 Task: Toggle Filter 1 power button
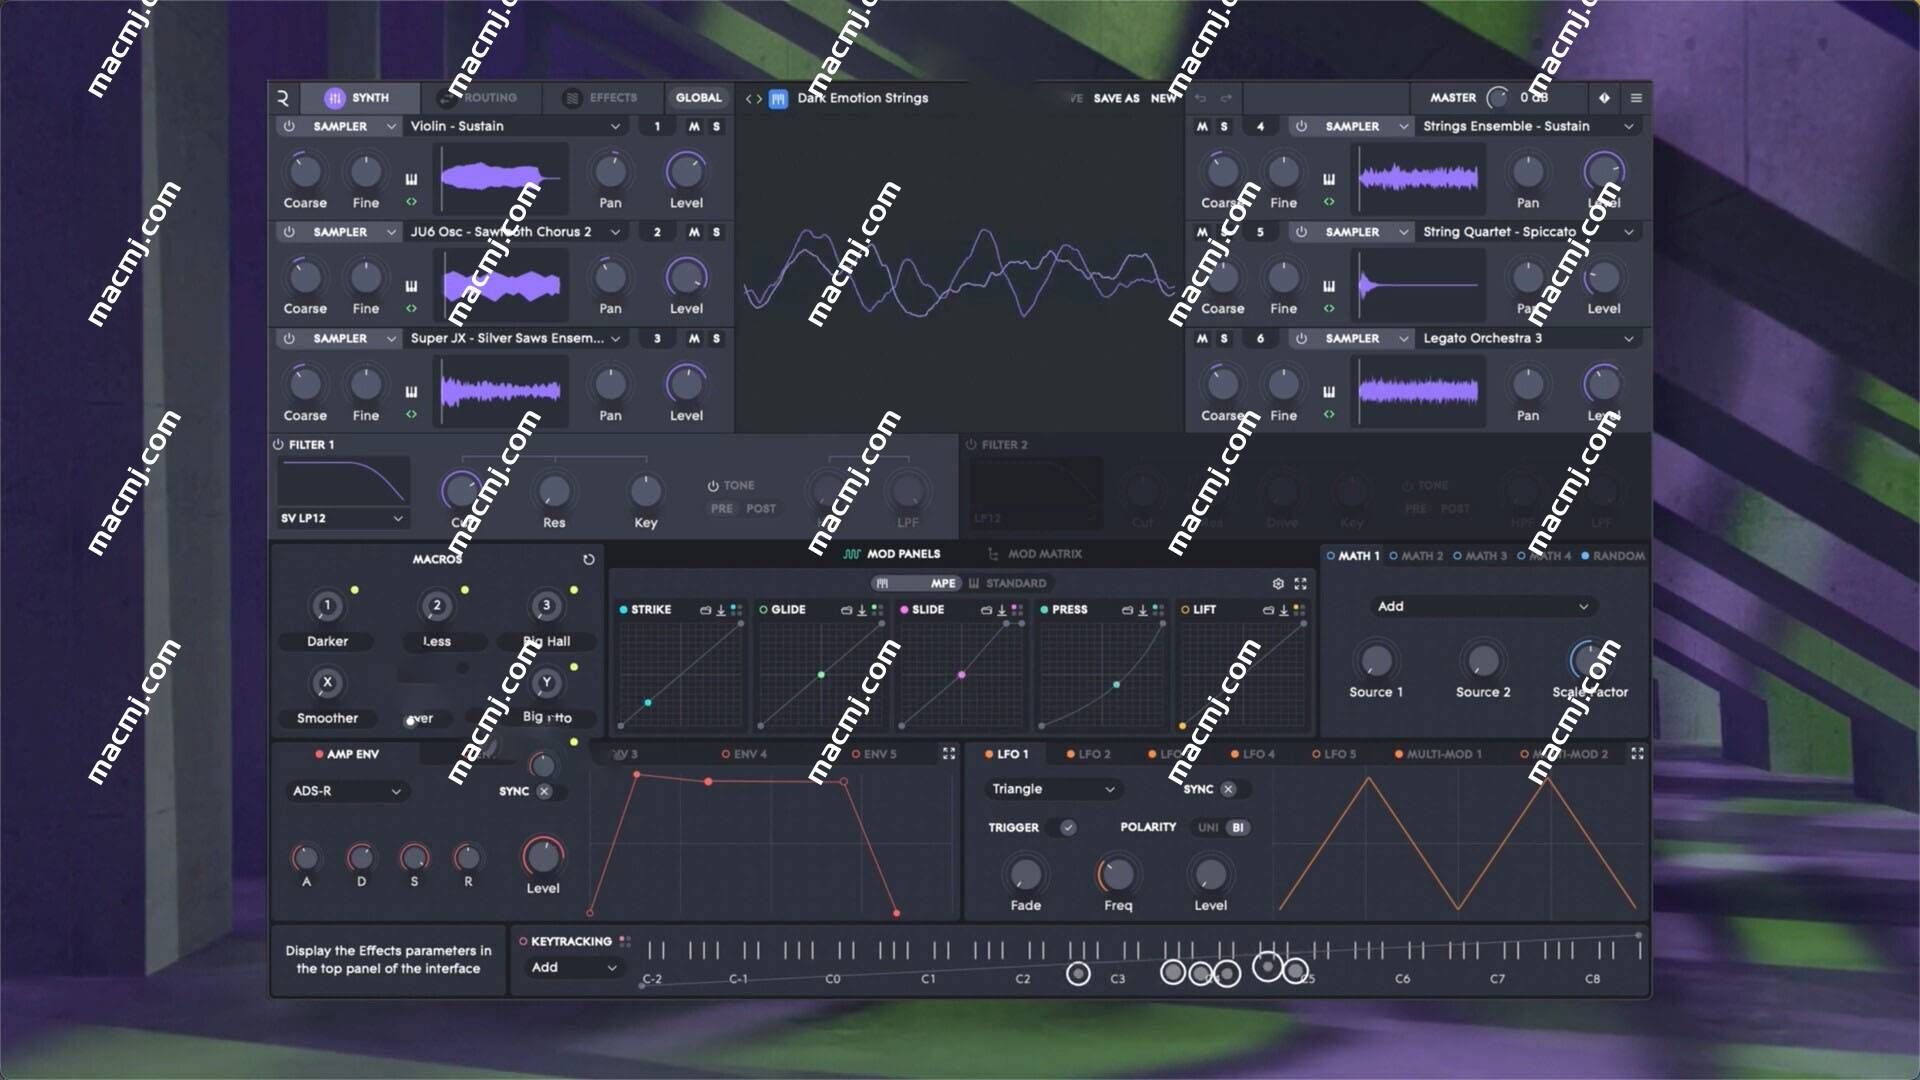278,445
